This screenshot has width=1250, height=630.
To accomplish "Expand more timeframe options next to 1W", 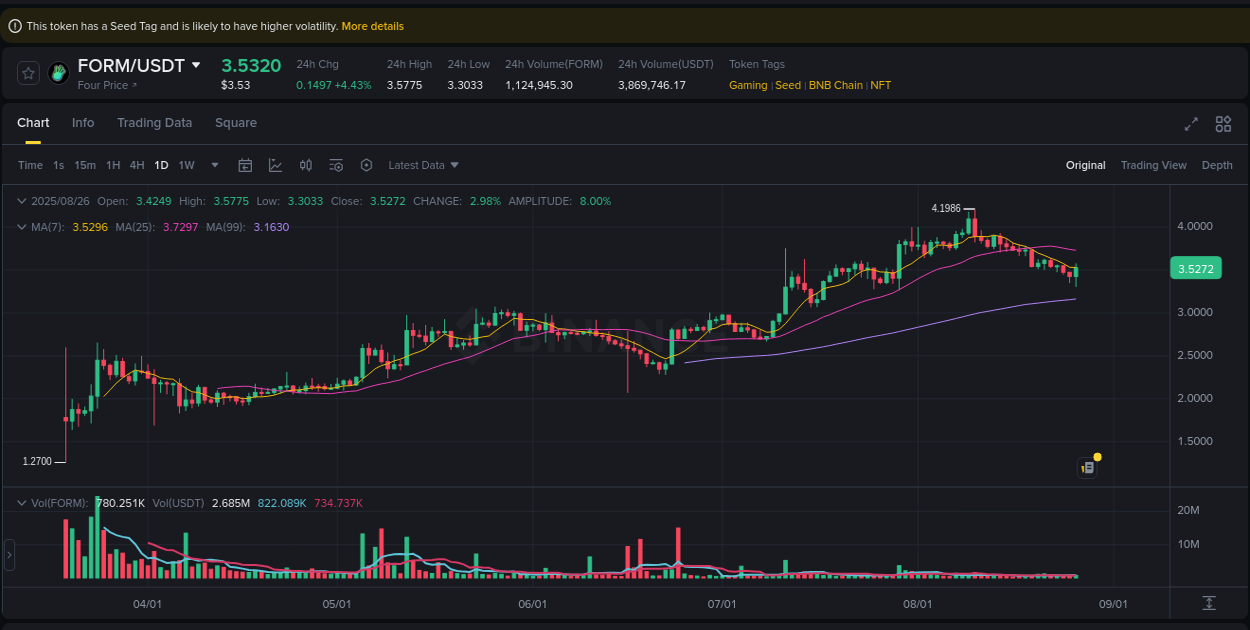I will point(213,165).
